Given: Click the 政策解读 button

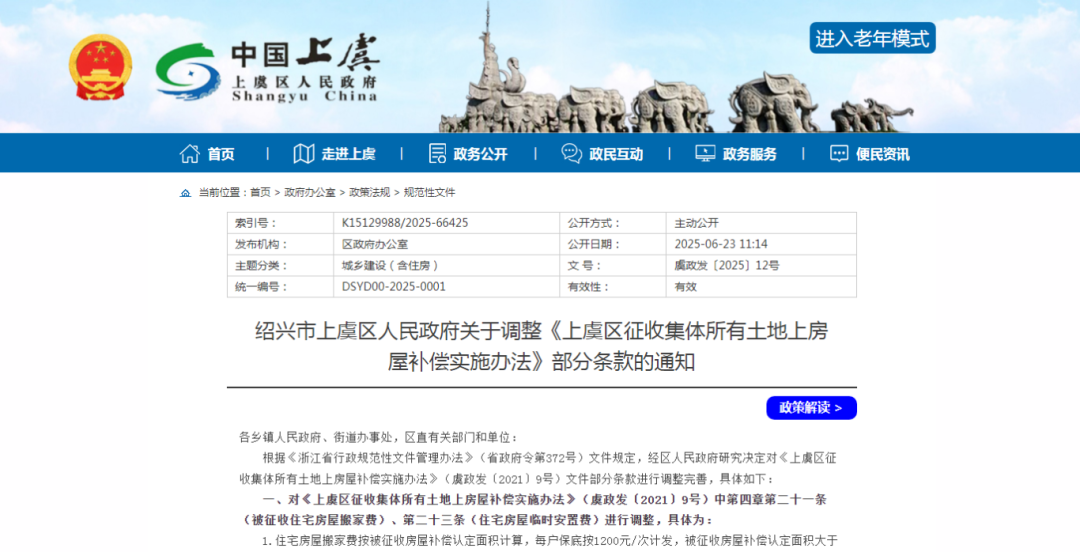Looking at the screenshot, I should 811,408.
